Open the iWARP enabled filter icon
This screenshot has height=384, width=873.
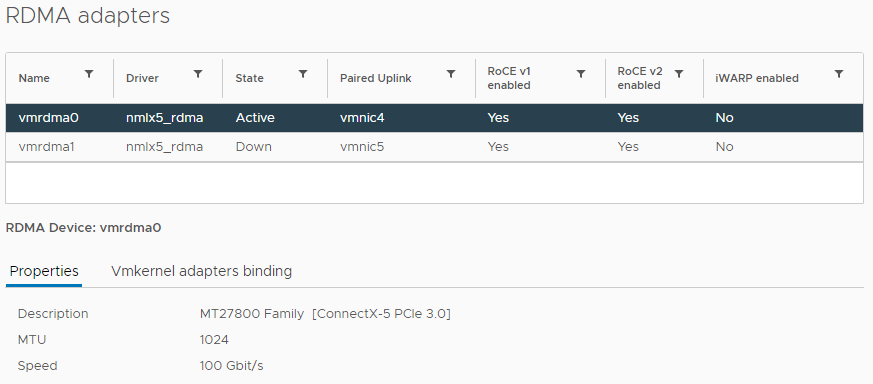pyautogui.click(x=839, y=74)
